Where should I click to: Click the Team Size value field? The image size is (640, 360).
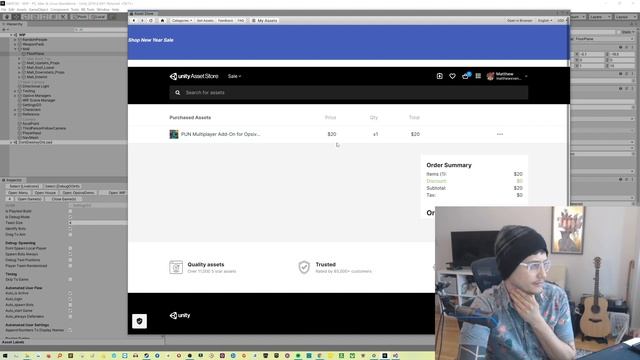coord(98,223)
